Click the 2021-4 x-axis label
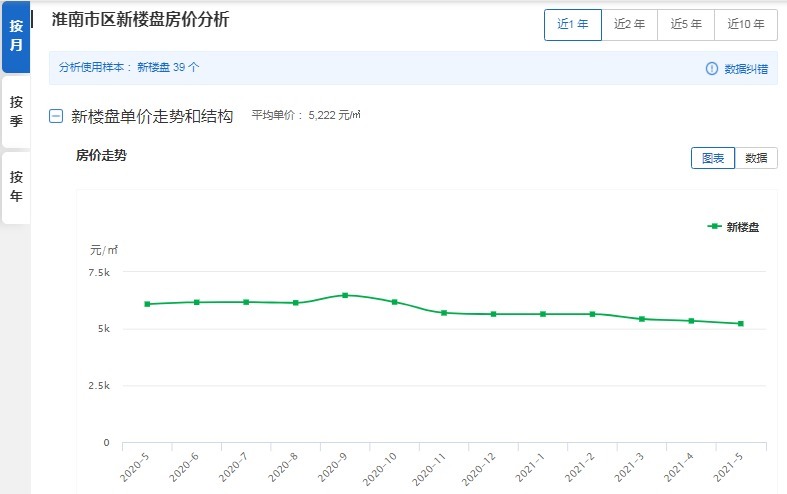The image size is (787, 494). point(679,467)
